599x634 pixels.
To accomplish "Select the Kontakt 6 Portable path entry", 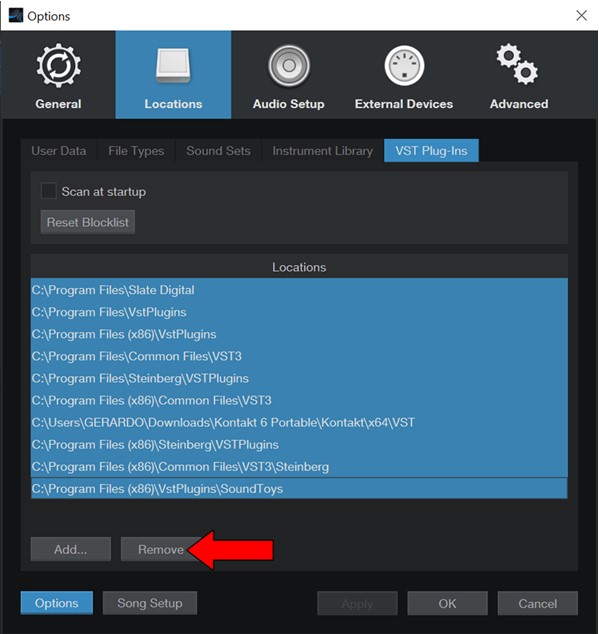I will pos(299,423).
